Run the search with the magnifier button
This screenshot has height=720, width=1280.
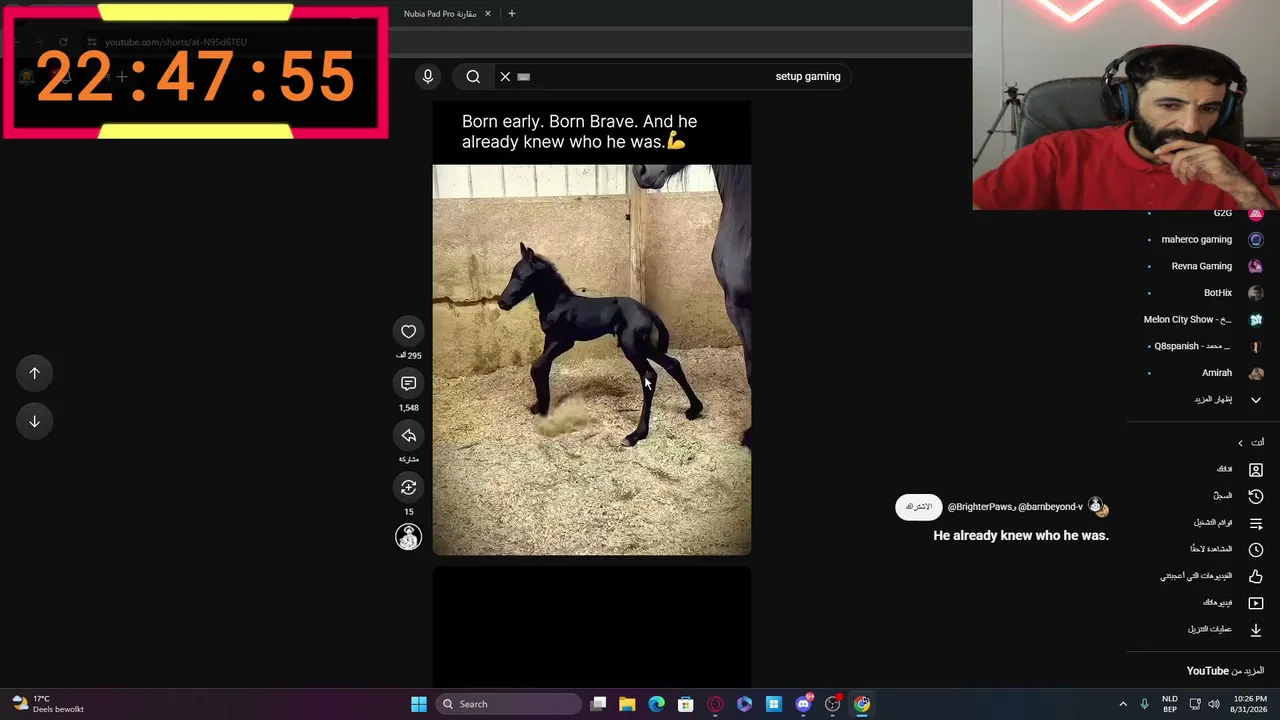point(473,76)
